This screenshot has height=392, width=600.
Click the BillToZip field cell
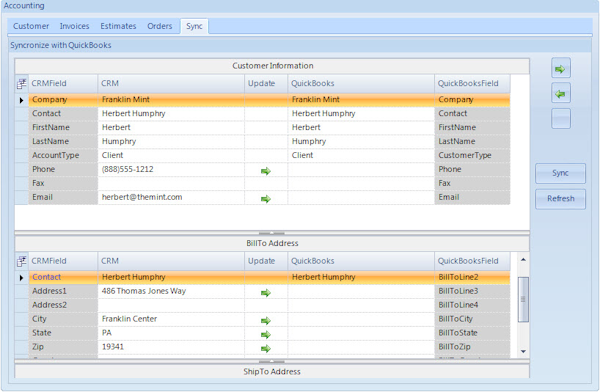coord(472,347)
